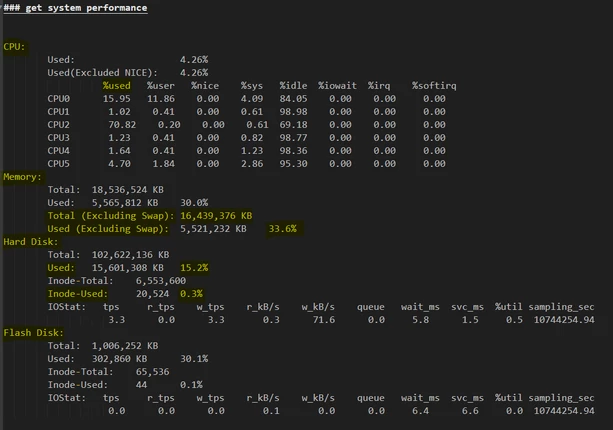Click the '%user' column header
Screen dimensions: 613x430
tap(161, 86)
